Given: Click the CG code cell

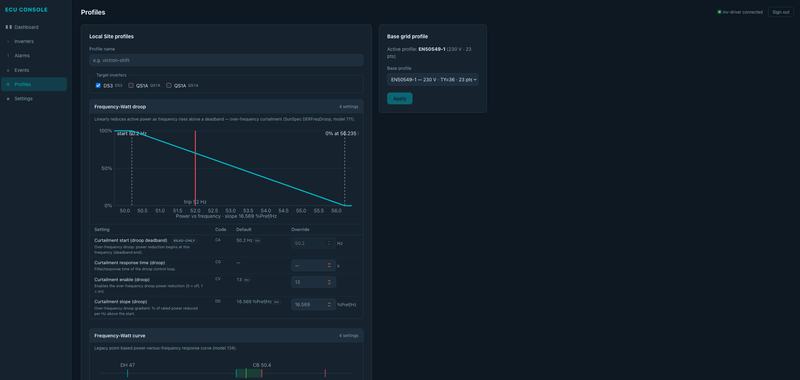Looking at the screenshot, I should (218, 262).
